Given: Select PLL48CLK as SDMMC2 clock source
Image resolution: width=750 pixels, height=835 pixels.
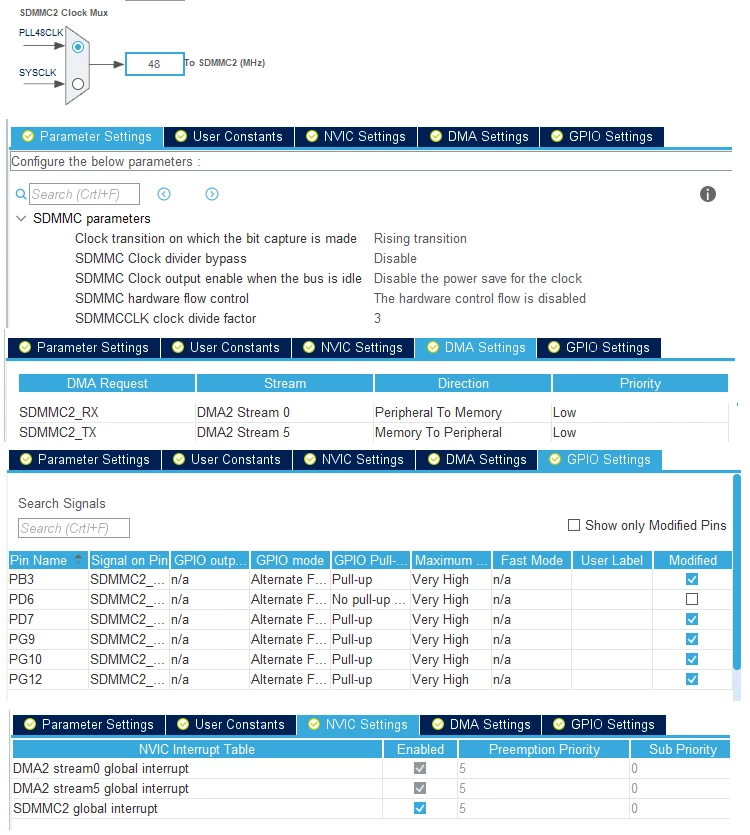Looking at the screenshot, I should [x=78, y=47].
